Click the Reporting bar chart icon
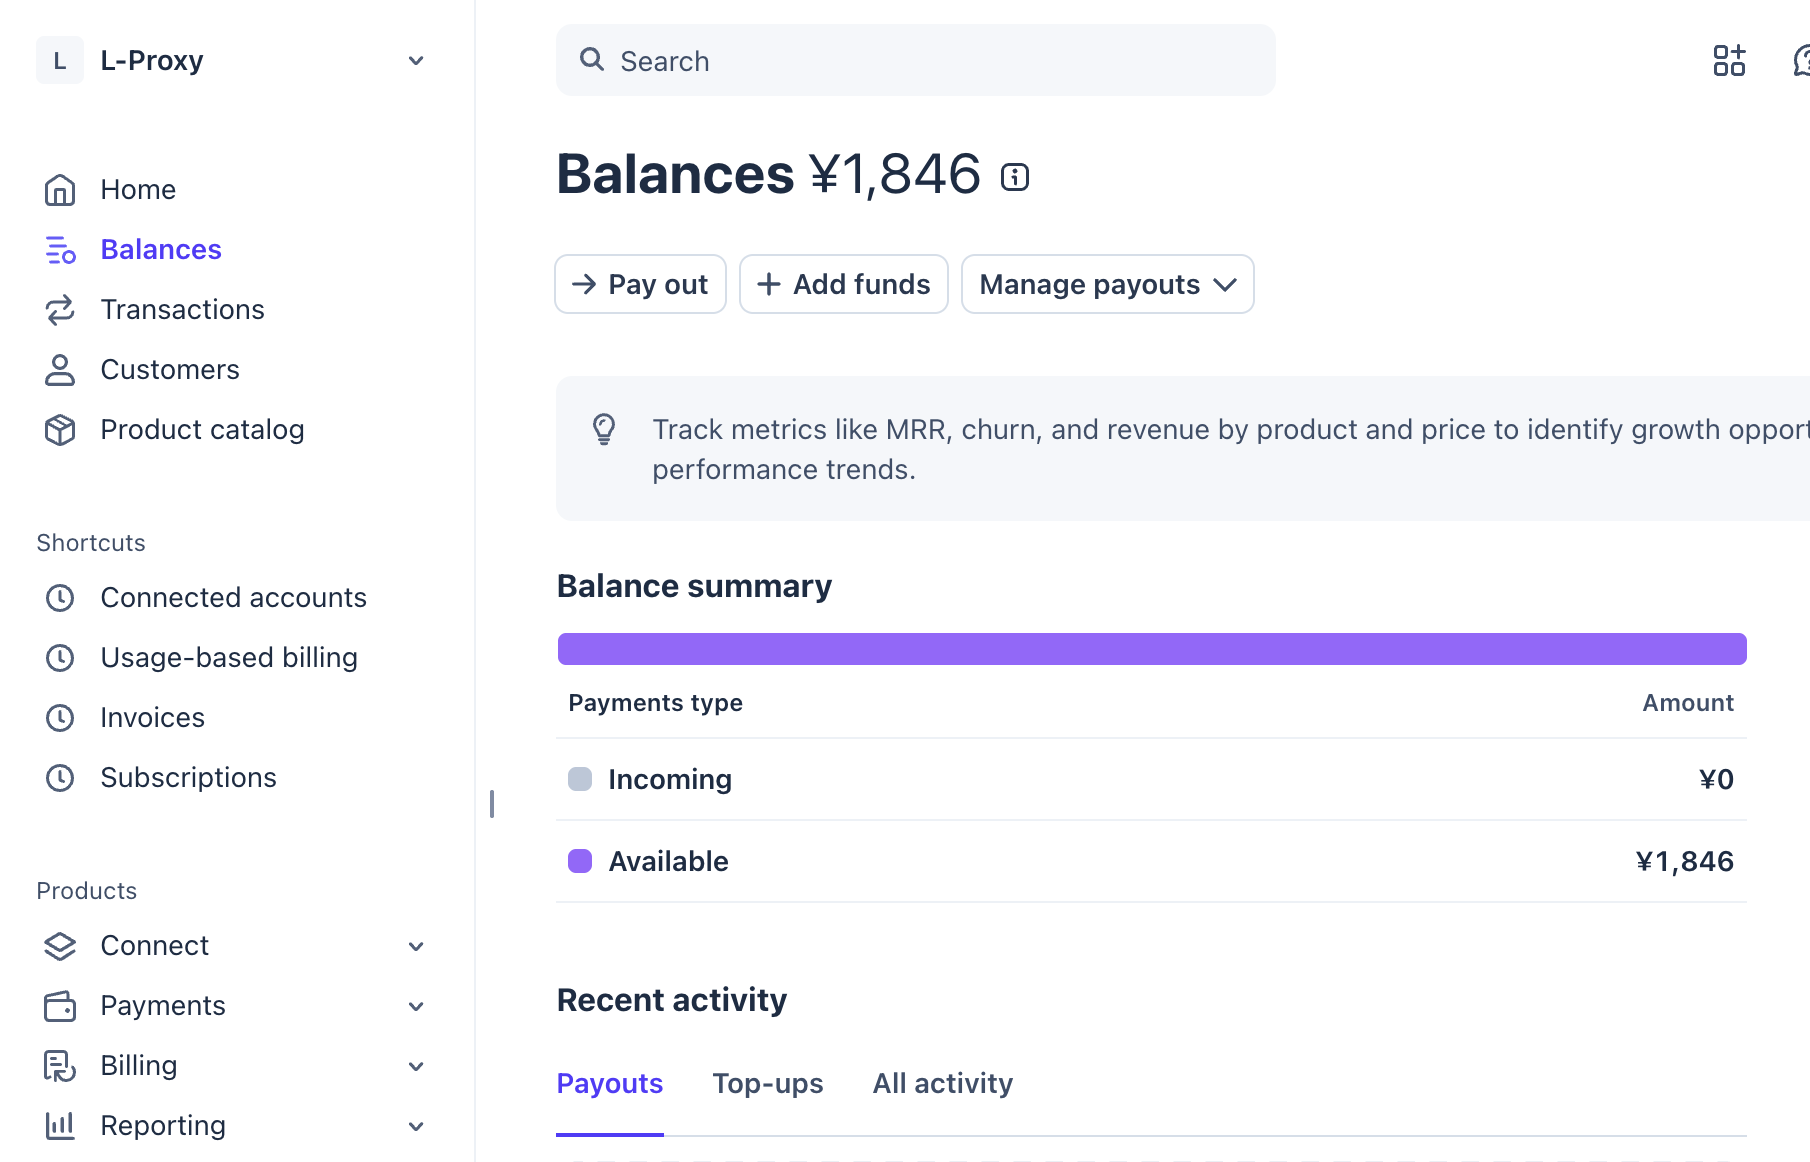 [60, 1126]
